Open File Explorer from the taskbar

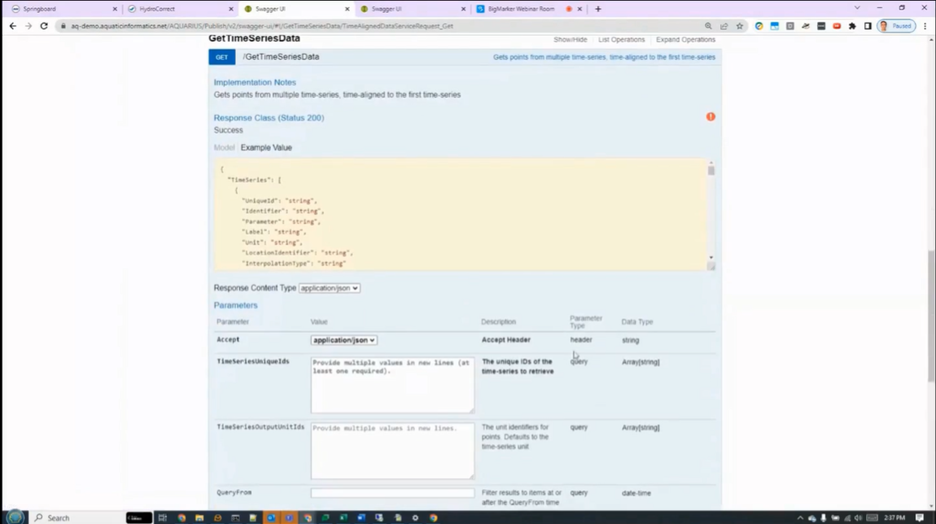[199, 517]
